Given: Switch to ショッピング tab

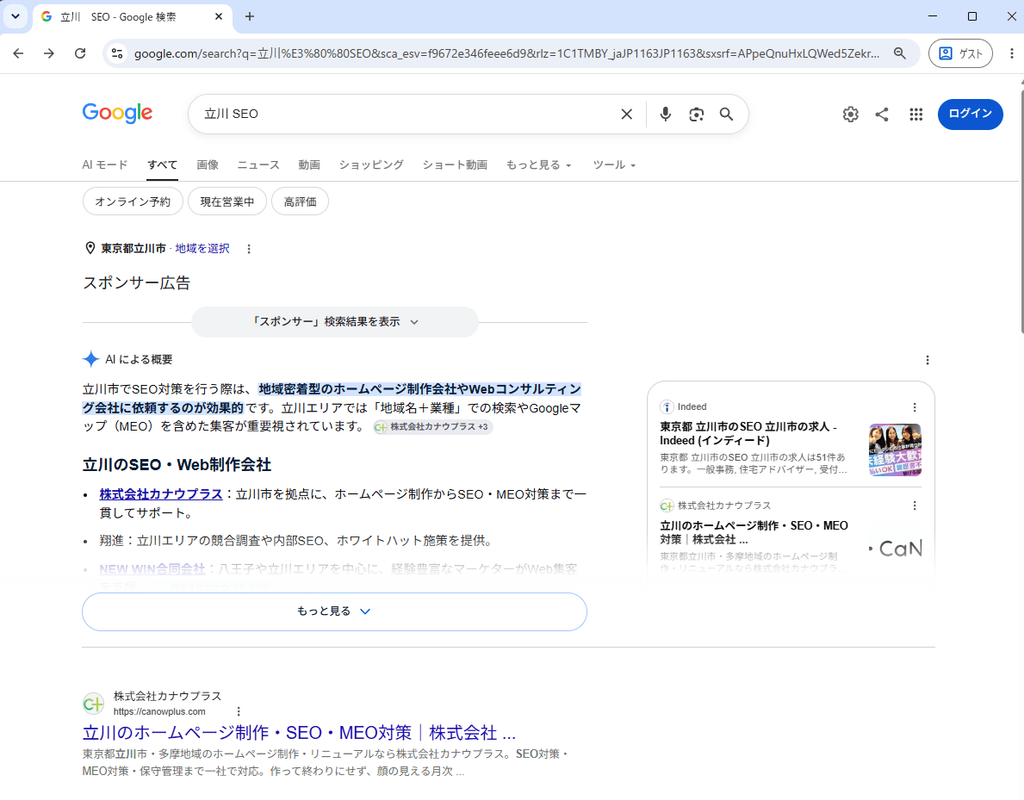Looking at the screenshot, I should [371, 165].
